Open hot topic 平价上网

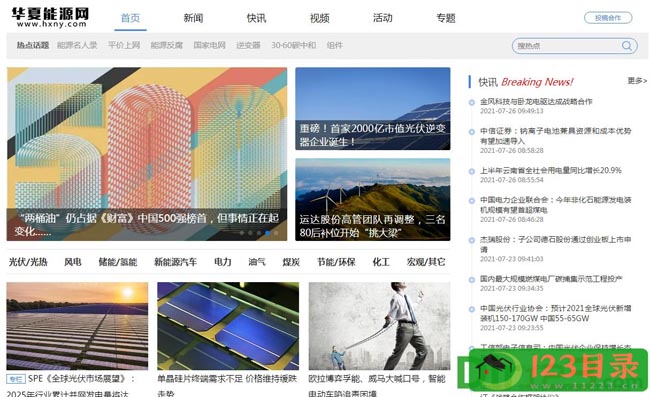124,45
